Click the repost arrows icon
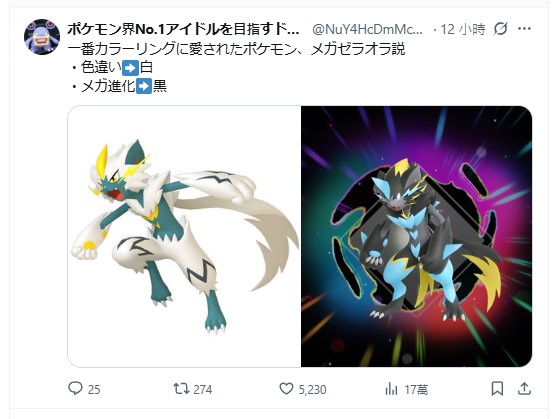This screenshot has height=419, width=559. point(181,388)
